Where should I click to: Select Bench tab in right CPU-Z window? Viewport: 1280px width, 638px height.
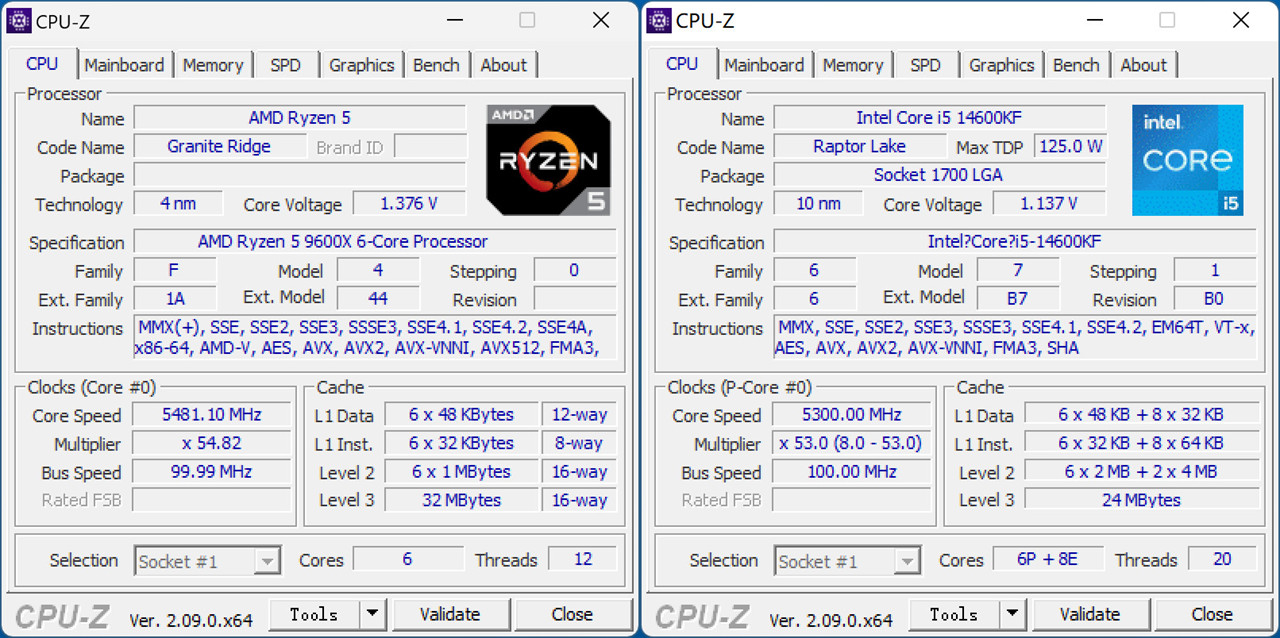pos(1077,65)
